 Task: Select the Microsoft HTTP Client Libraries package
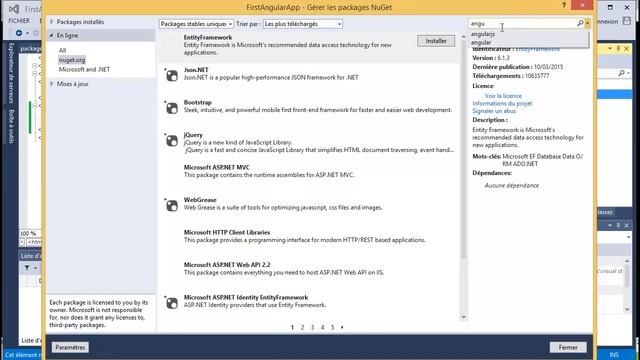pos(307,236)
